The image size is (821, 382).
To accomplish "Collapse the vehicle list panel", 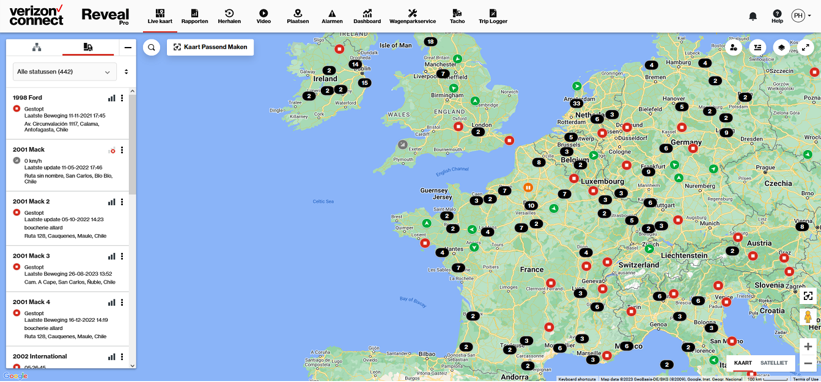I will pos(128,48).
